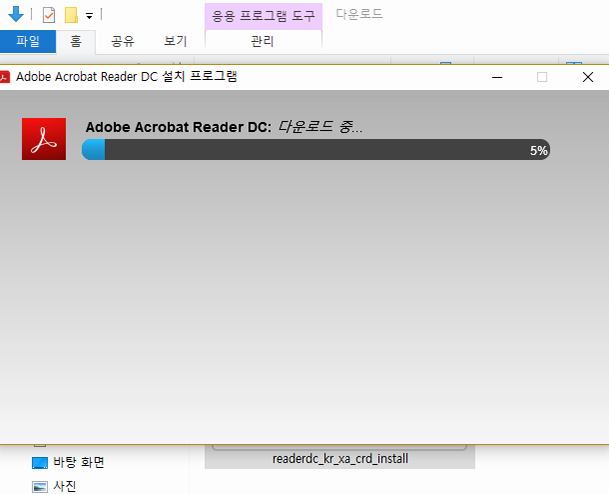
Task: Open the 파일 menu in Explorer
Action: (x=28, y=41)
